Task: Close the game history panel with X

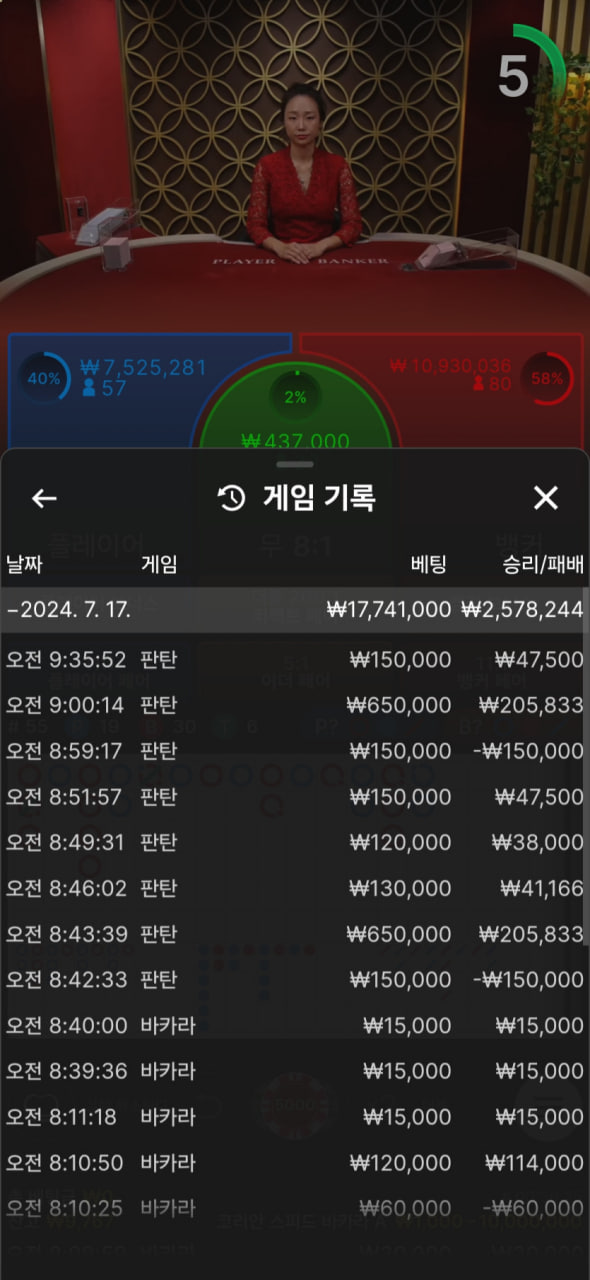Action: pyautogui.click(x=545, y=498)
